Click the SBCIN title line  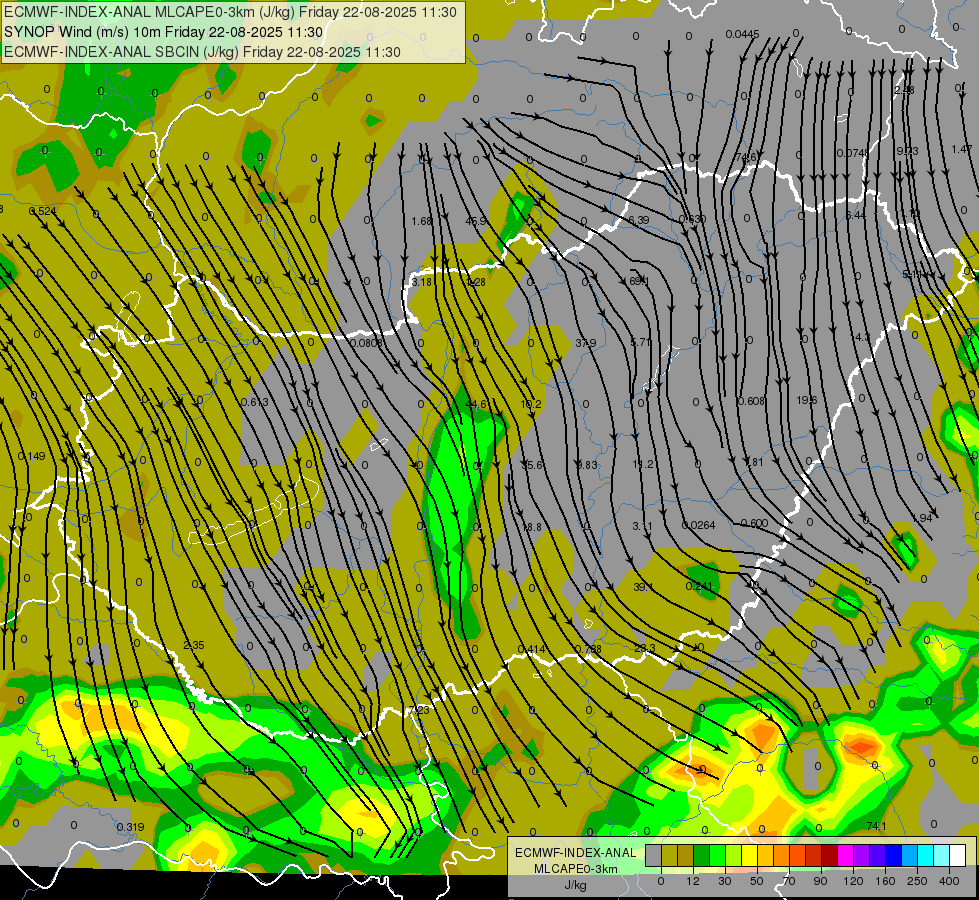click(202, 52)
